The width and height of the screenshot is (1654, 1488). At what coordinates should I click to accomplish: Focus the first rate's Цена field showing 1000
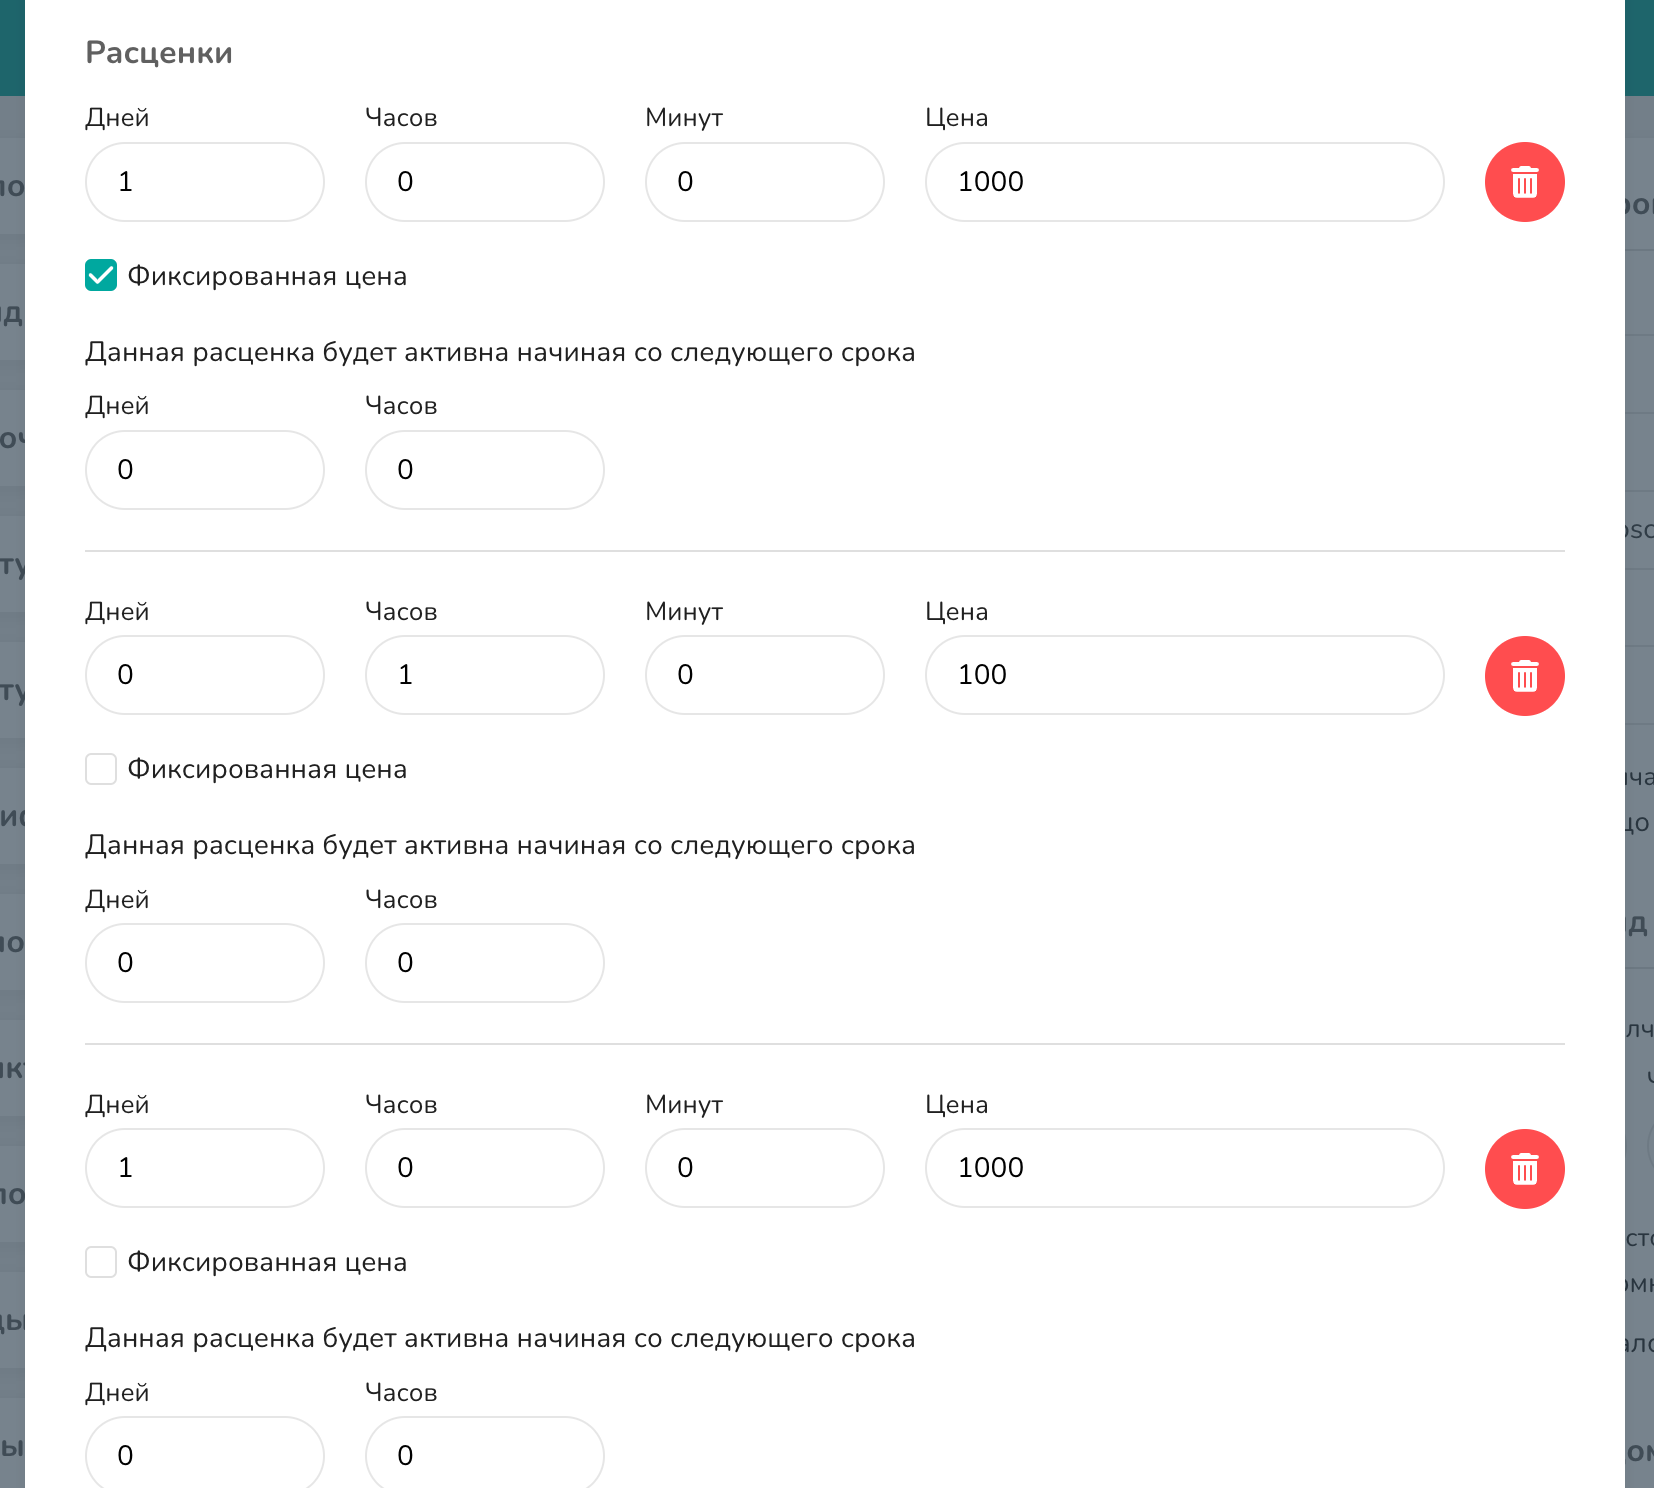(x=1185, y=182)
